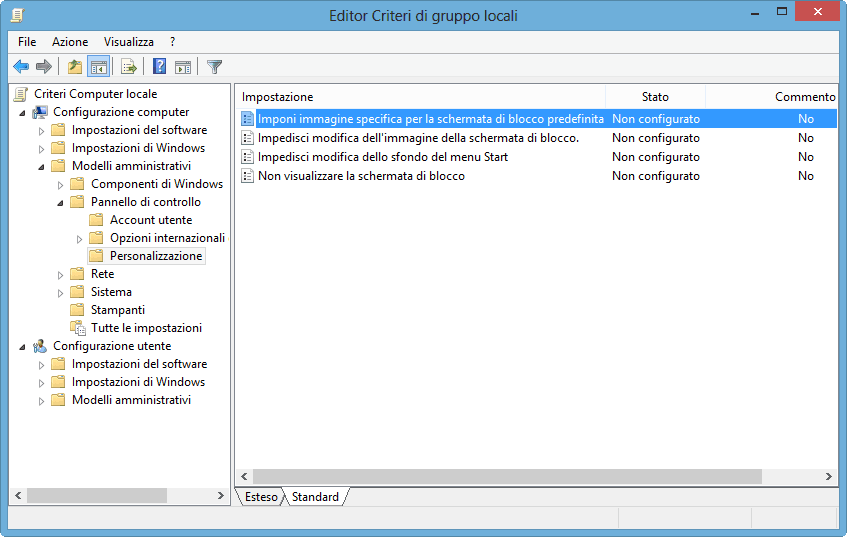The image size is (847, 537).
Task: Click the Tutte le impostazioni icon
Action: pyautogui.click(x=78, y=328)
